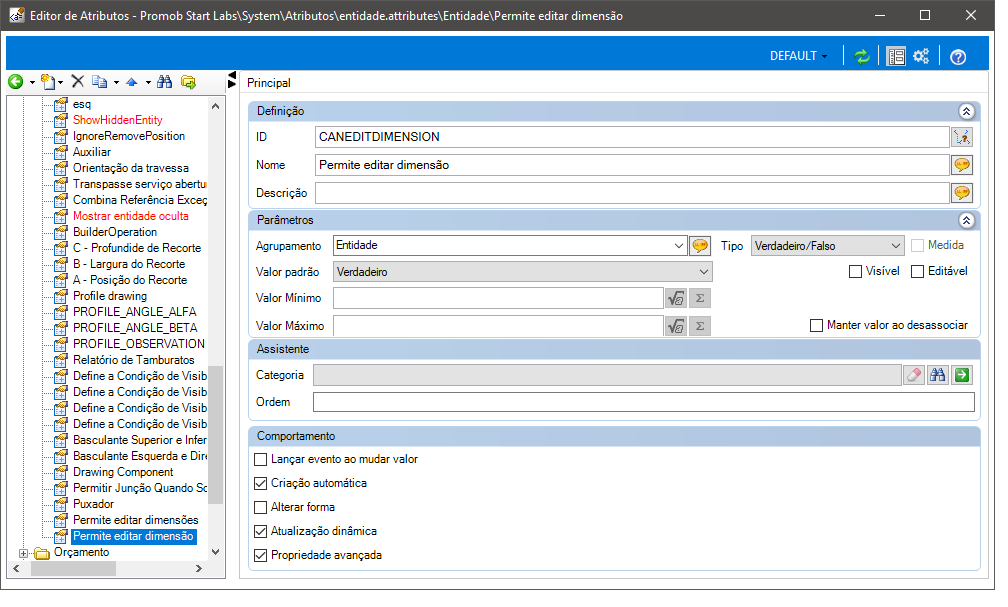
Task: Click the blue move up arrow icon
Action: click(x=132, y=82)
